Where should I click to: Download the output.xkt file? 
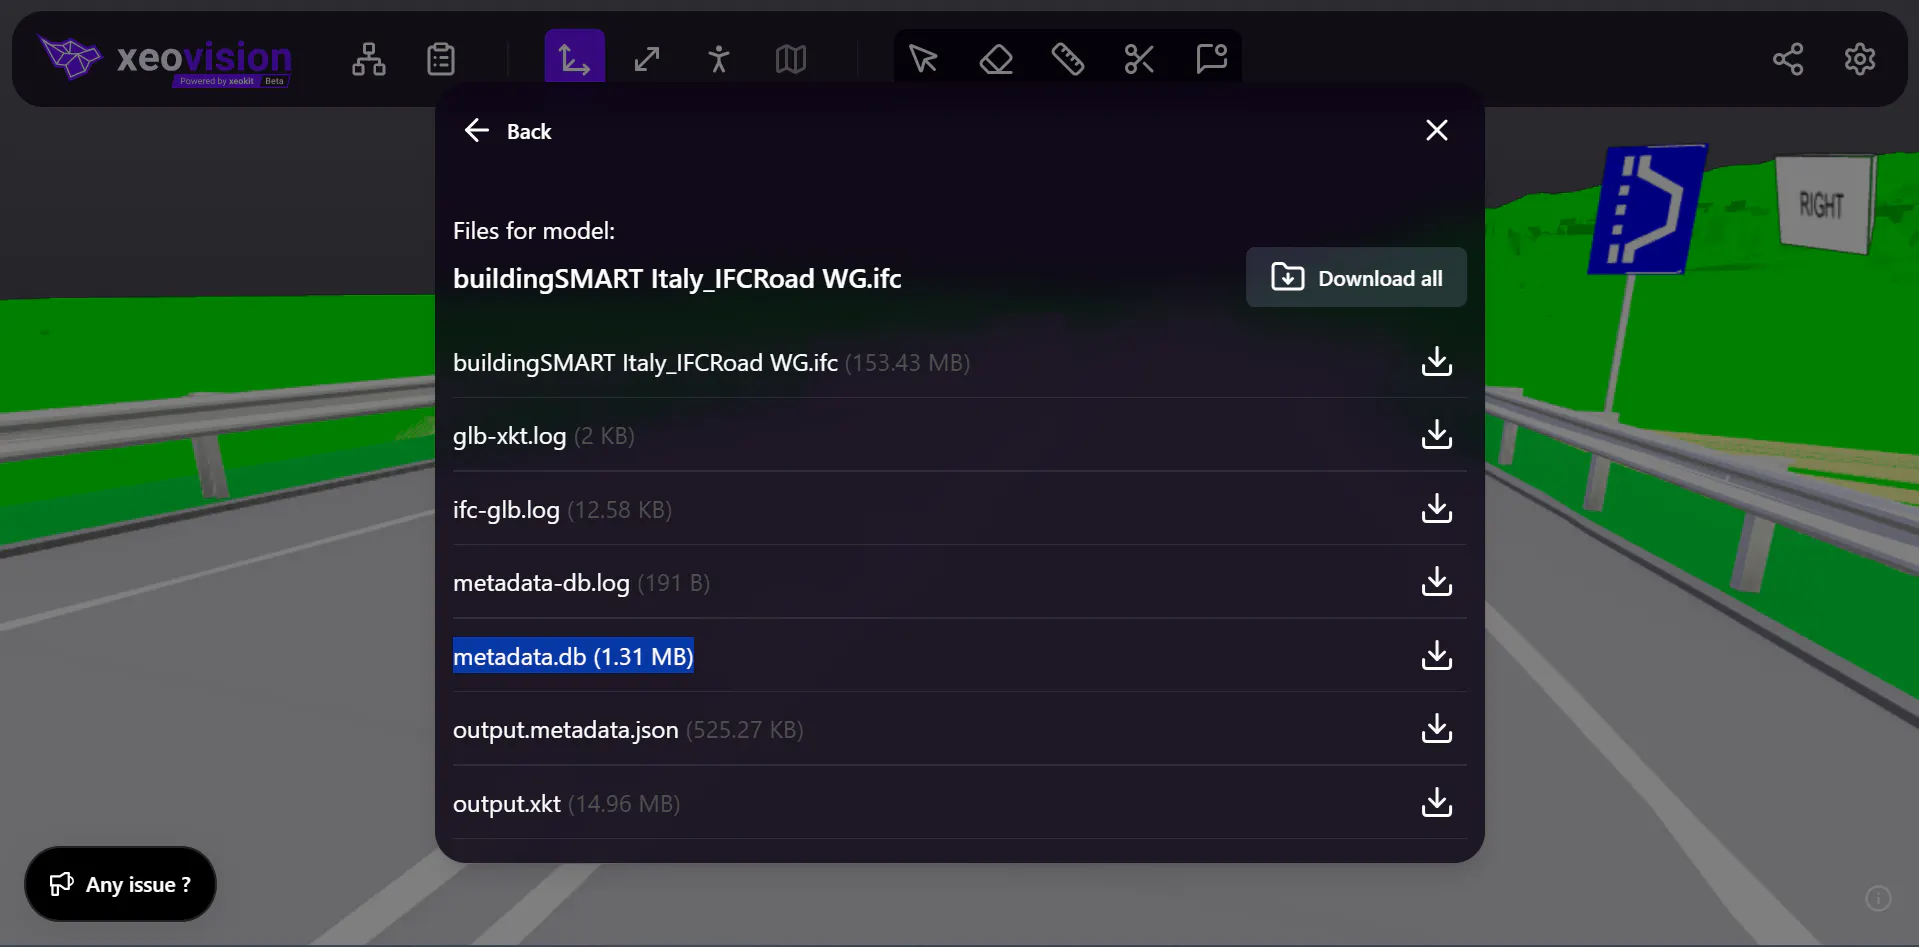tap(1437, 803)
